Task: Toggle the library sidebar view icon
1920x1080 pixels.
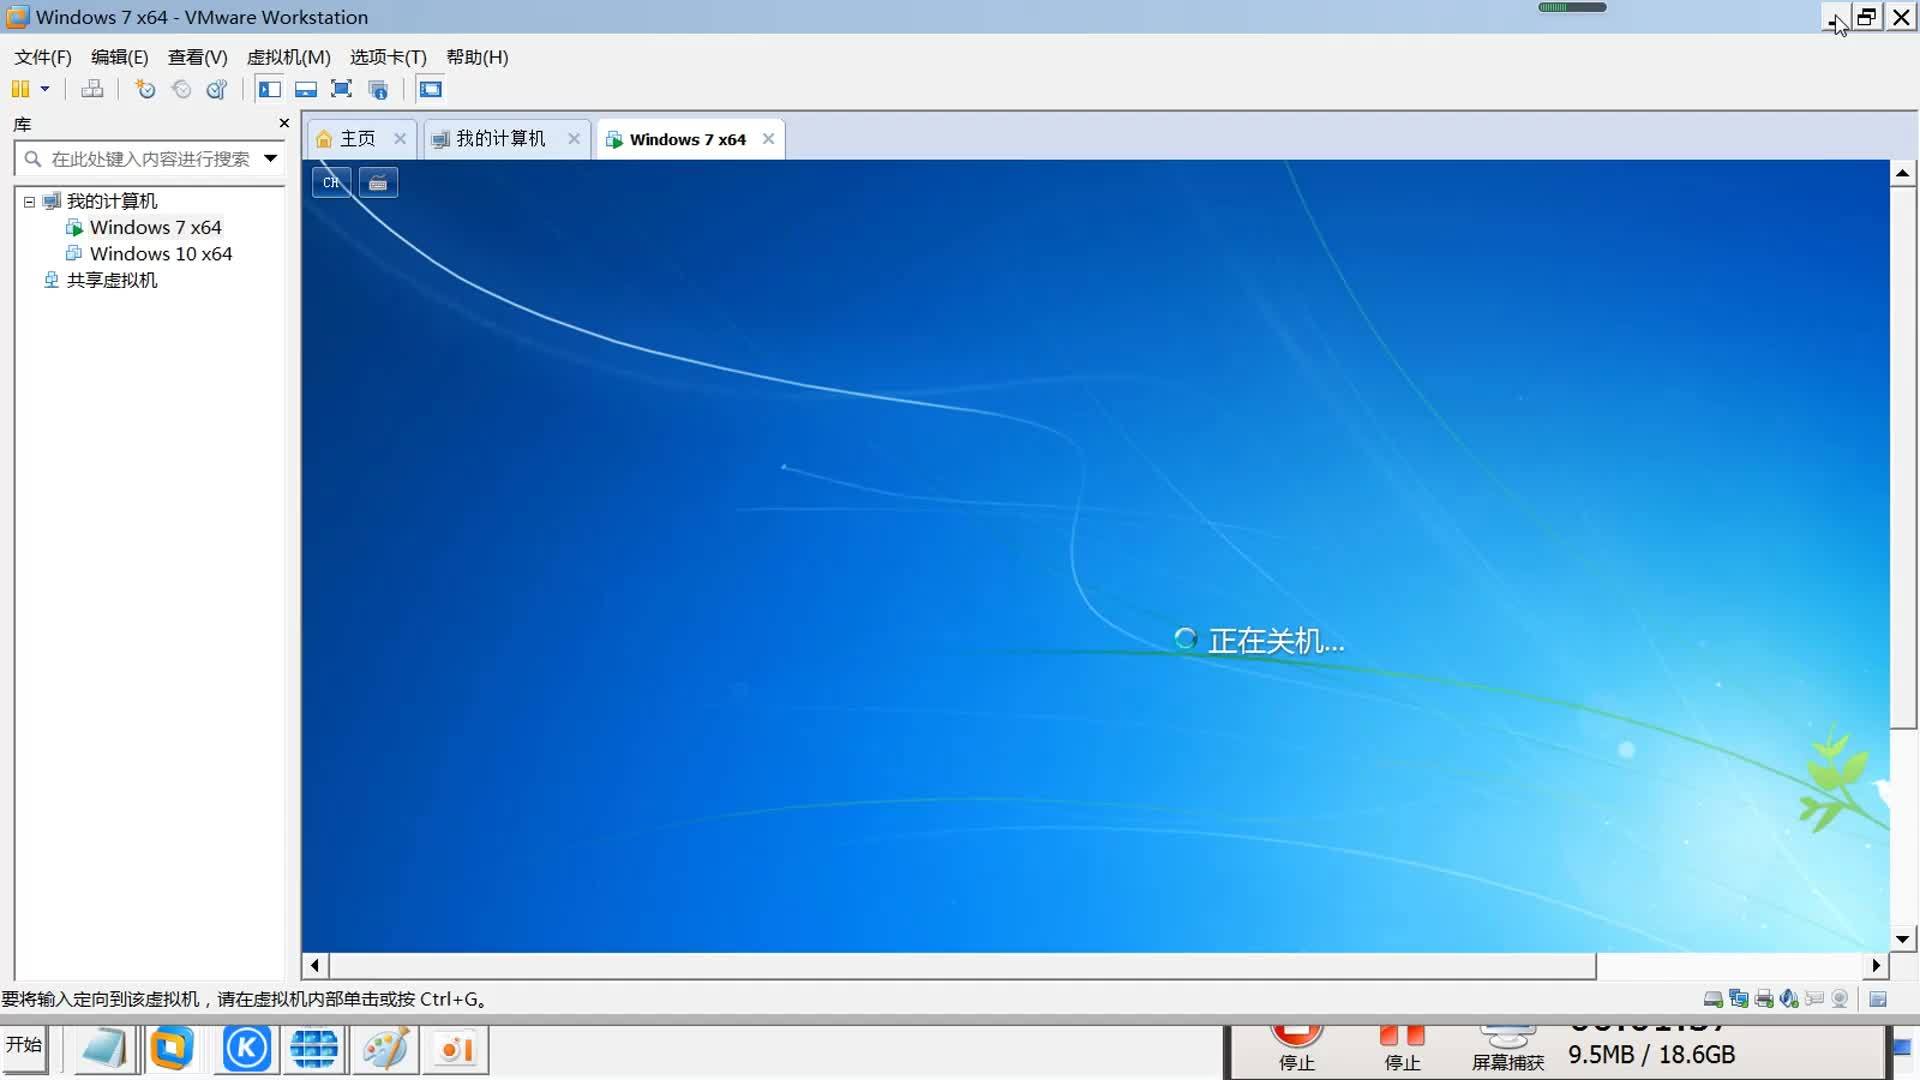Action: (269, 89)
